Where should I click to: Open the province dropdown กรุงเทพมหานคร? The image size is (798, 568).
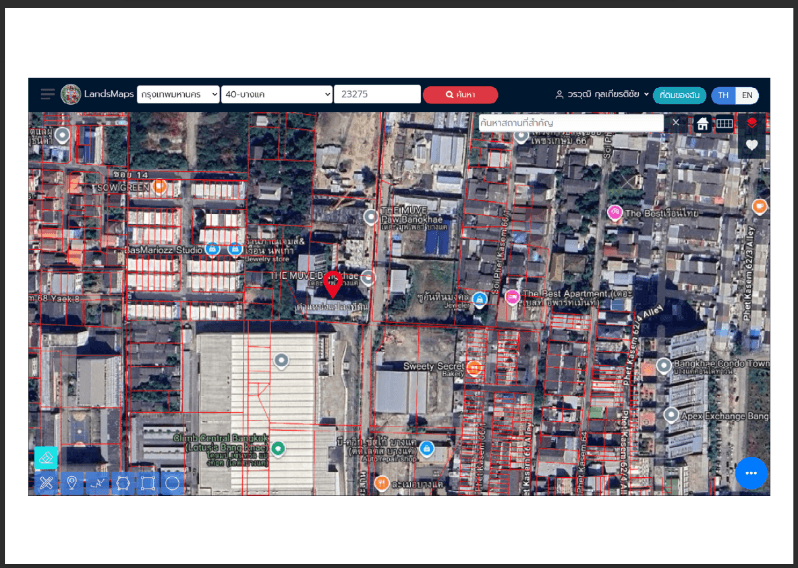(x=178, y=94)
